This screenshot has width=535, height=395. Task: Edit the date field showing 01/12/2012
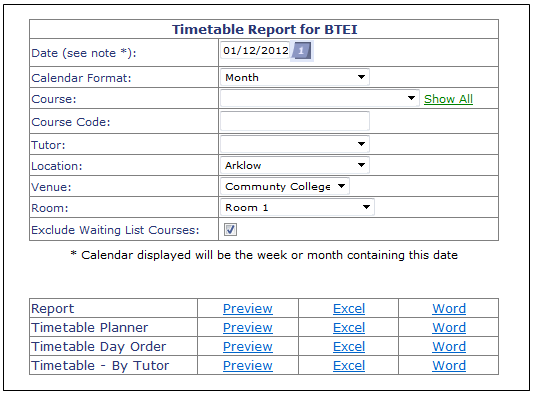(255, 50)
